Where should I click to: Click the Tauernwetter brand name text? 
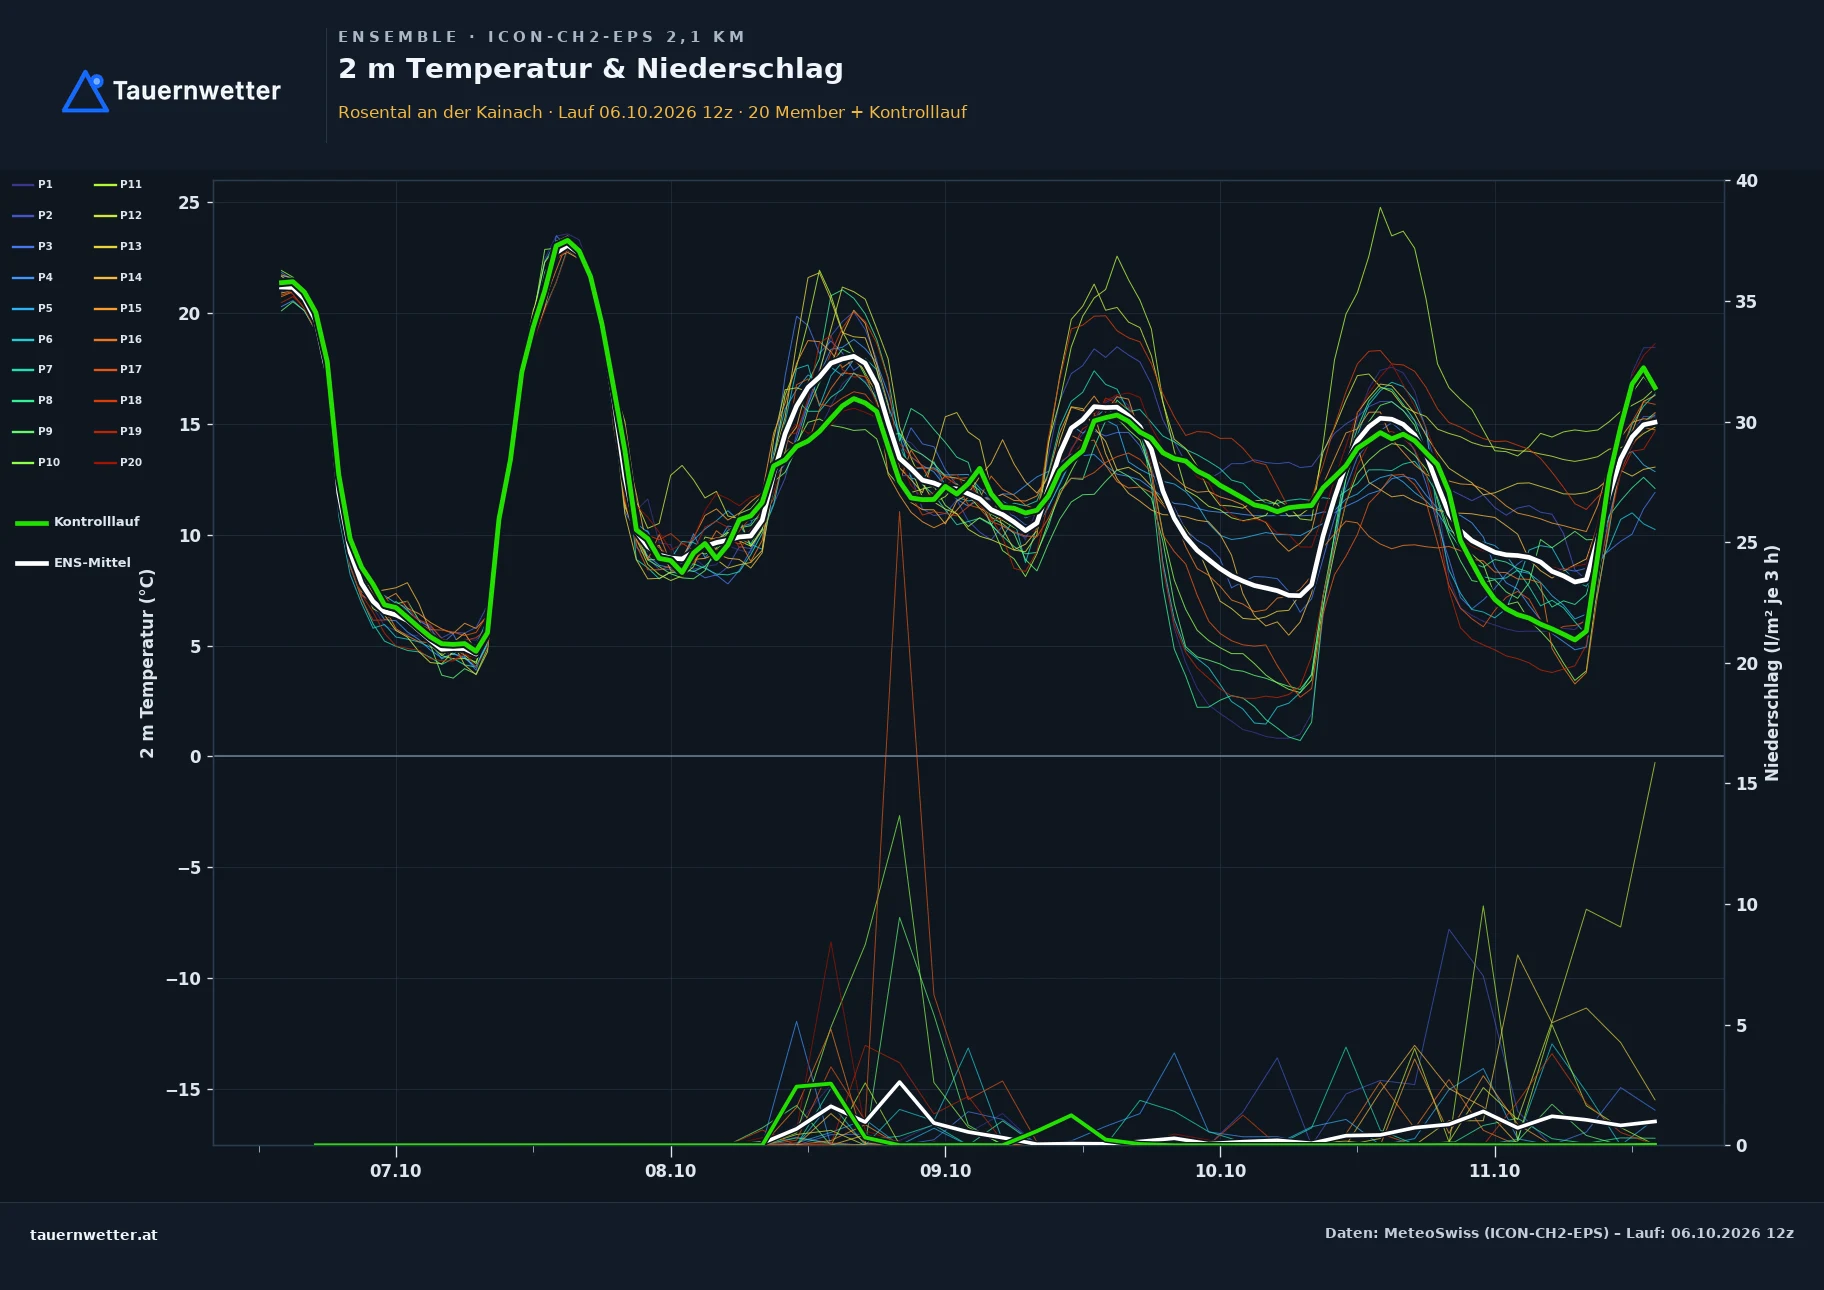coord(196,91)
